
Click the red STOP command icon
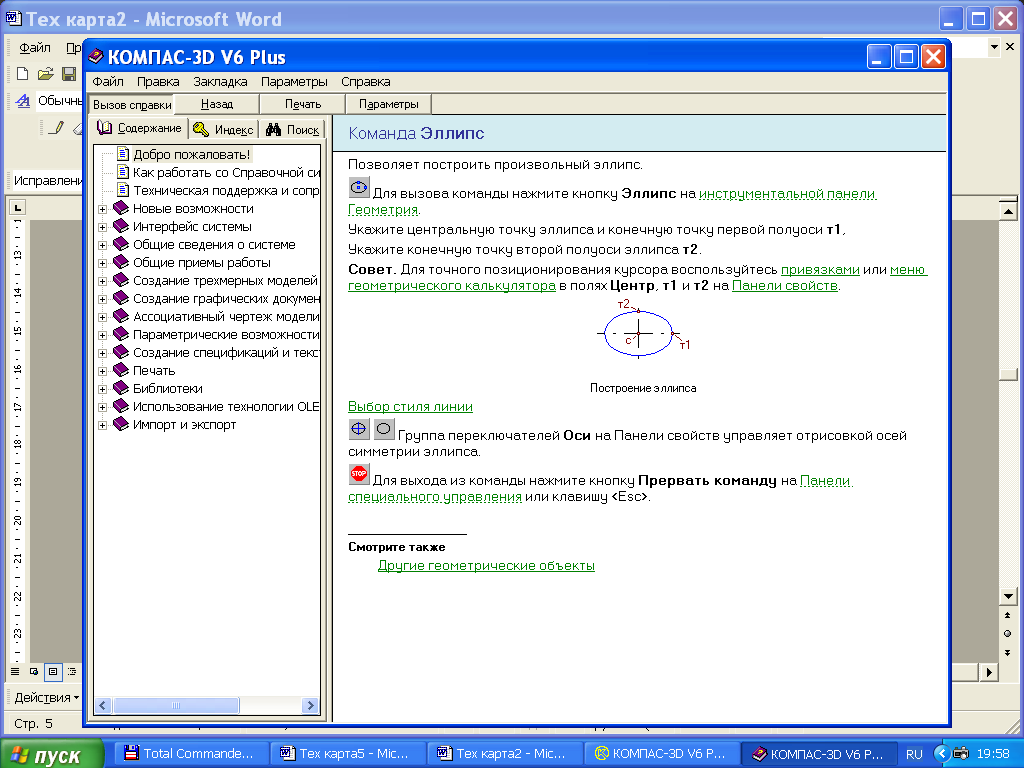point(359,473)
